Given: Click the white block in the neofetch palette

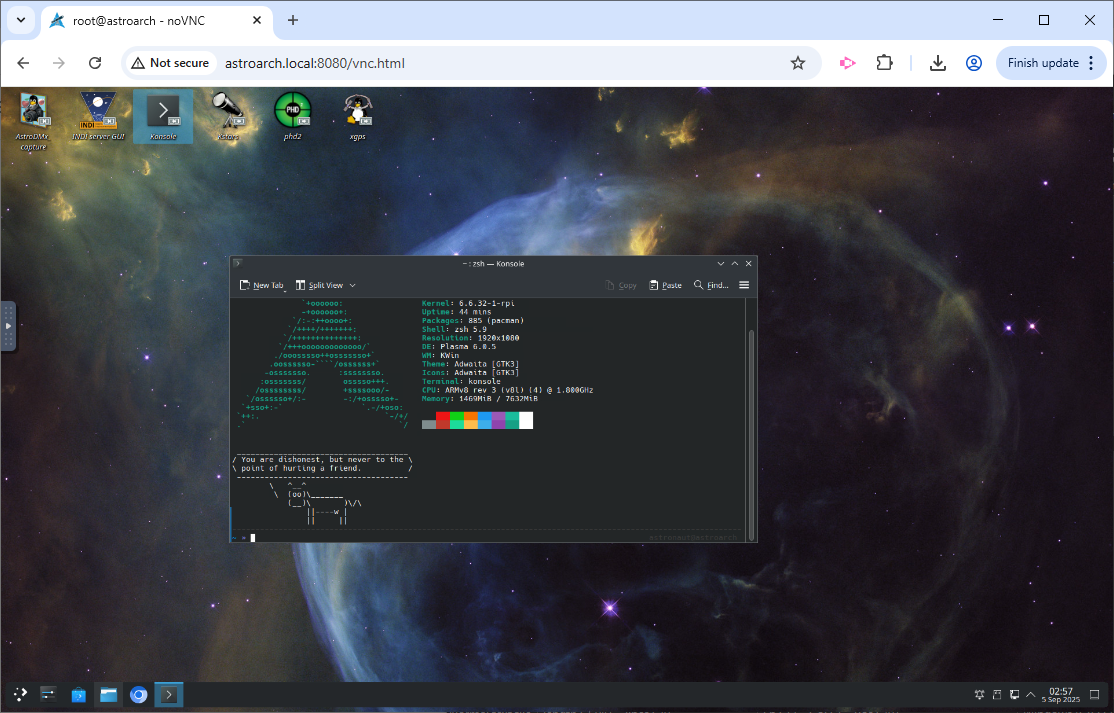Looking at the screenshot, I should point(526,420).
